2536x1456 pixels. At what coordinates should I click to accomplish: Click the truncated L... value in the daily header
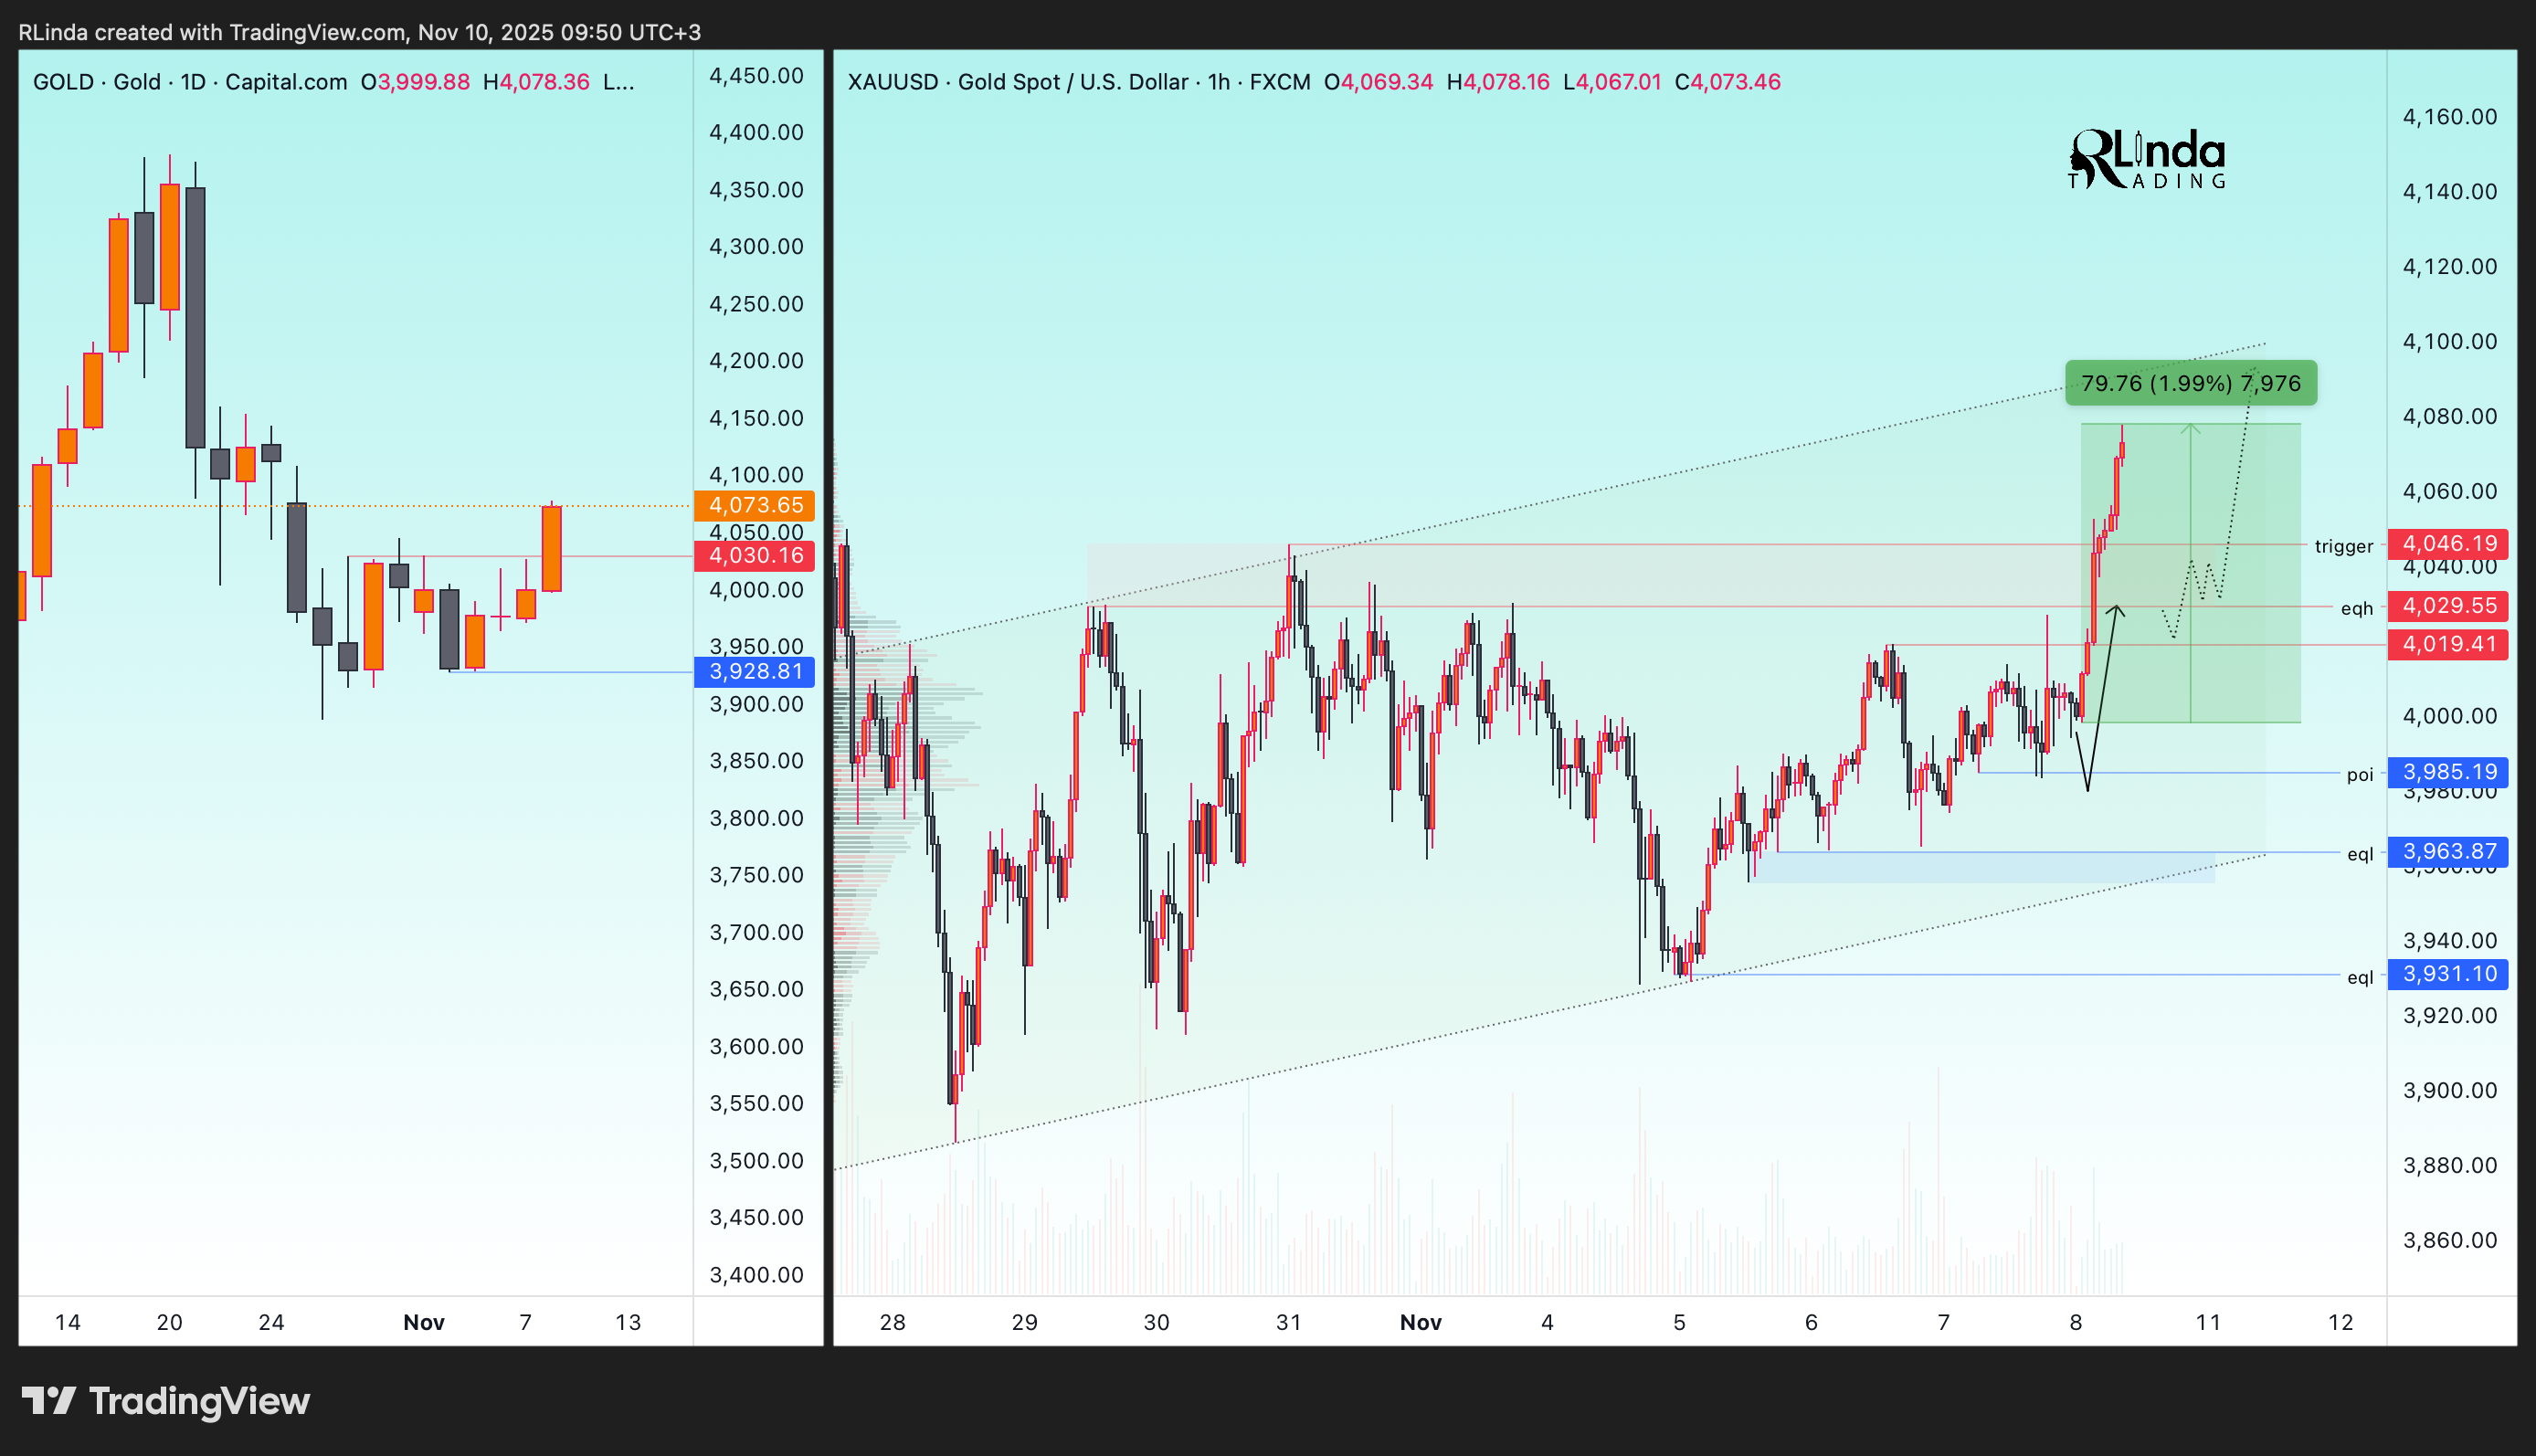(618, 82)
